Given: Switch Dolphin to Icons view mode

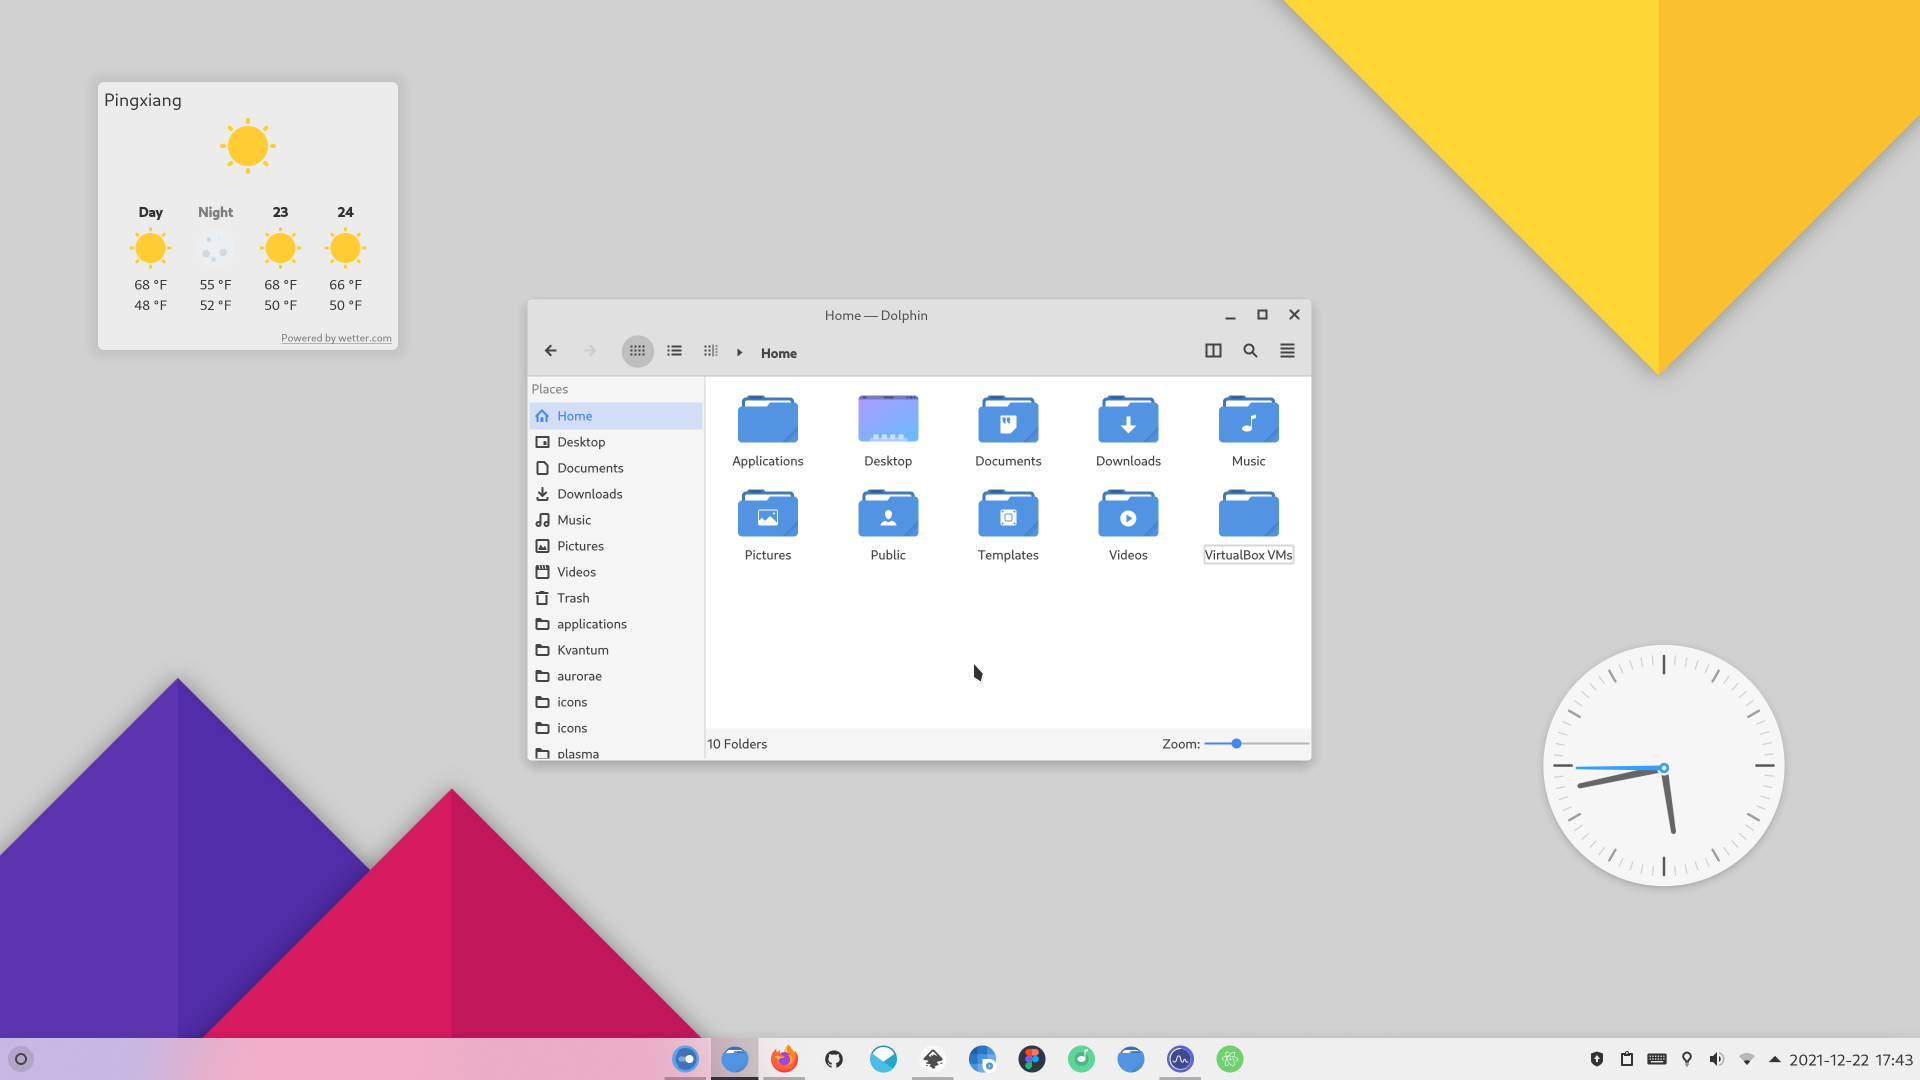Looking at the screenshot, I should pos(637,351).
